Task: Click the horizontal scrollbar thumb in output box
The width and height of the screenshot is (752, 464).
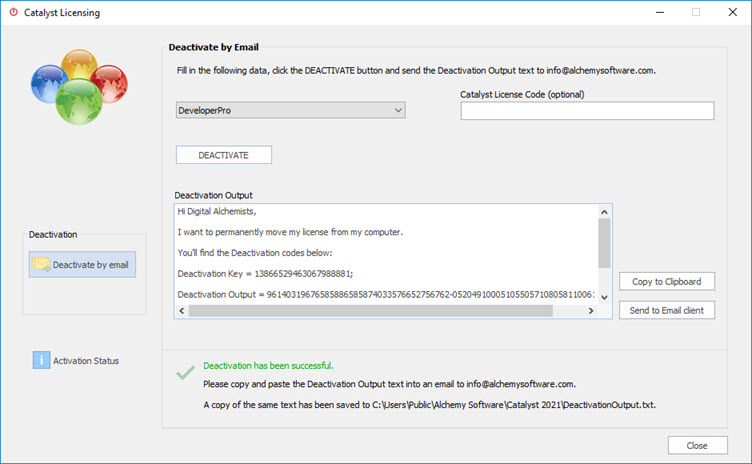Action: [x=371, y=311]
